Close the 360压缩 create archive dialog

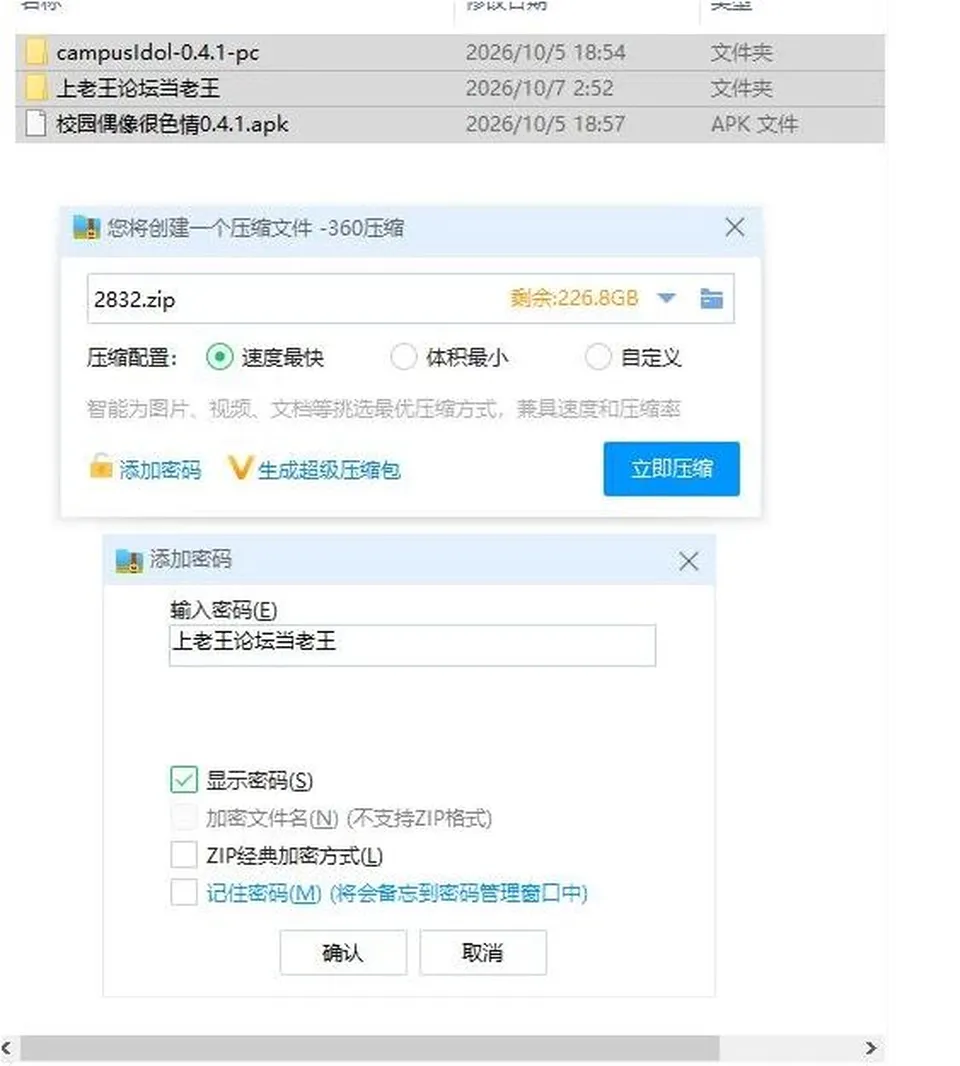tap(734, 227)
